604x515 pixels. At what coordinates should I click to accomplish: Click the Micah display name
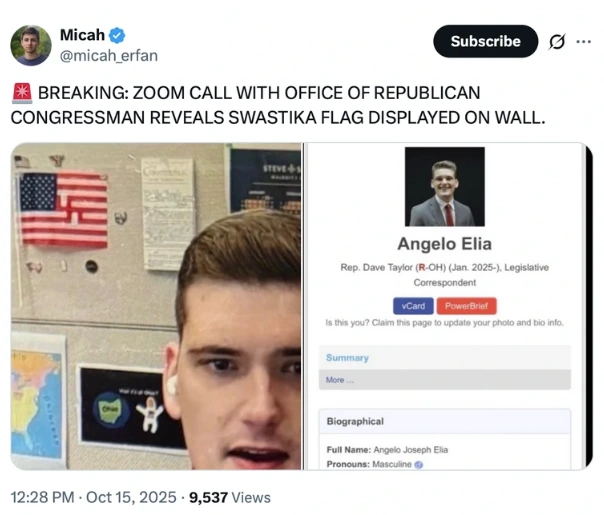tap(82, 35)
